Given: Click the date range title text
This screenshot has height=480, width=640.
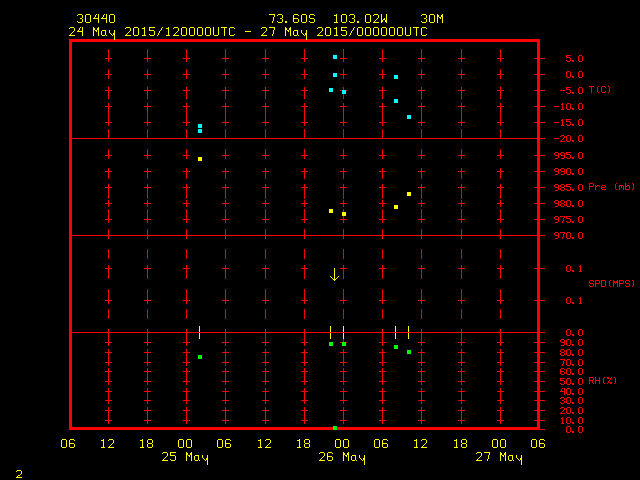Looking at the screenshot, I should (x=248, y=31).
